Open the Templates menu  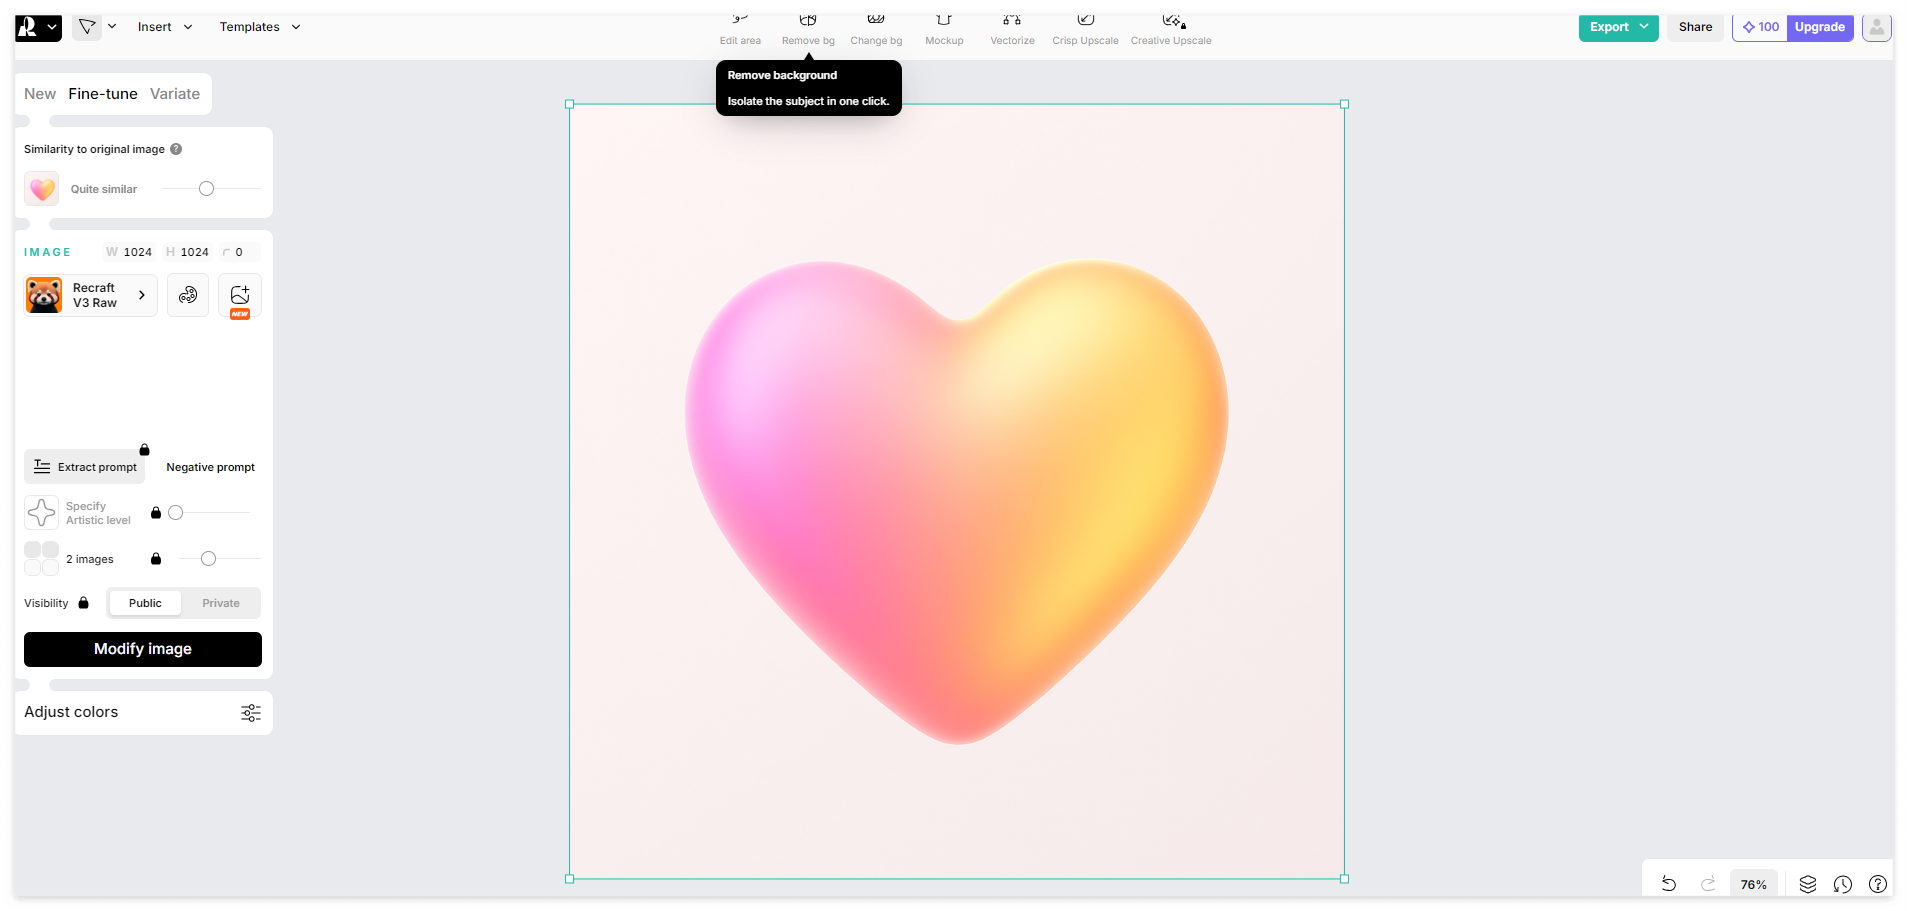260,27
